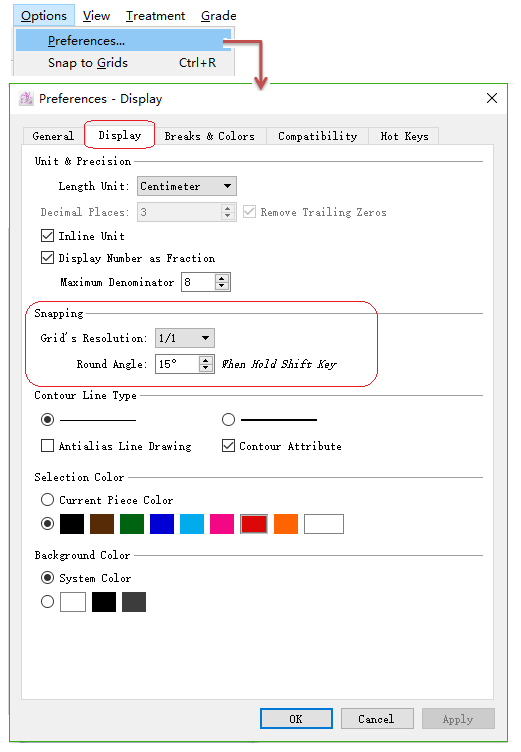Click the Cancel button
Screen dimensions: 521x752
[377, 718]
